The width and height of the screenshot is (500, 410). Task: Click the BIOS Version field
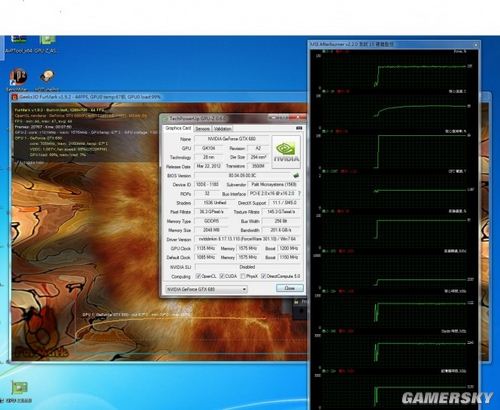click(243, 175)
